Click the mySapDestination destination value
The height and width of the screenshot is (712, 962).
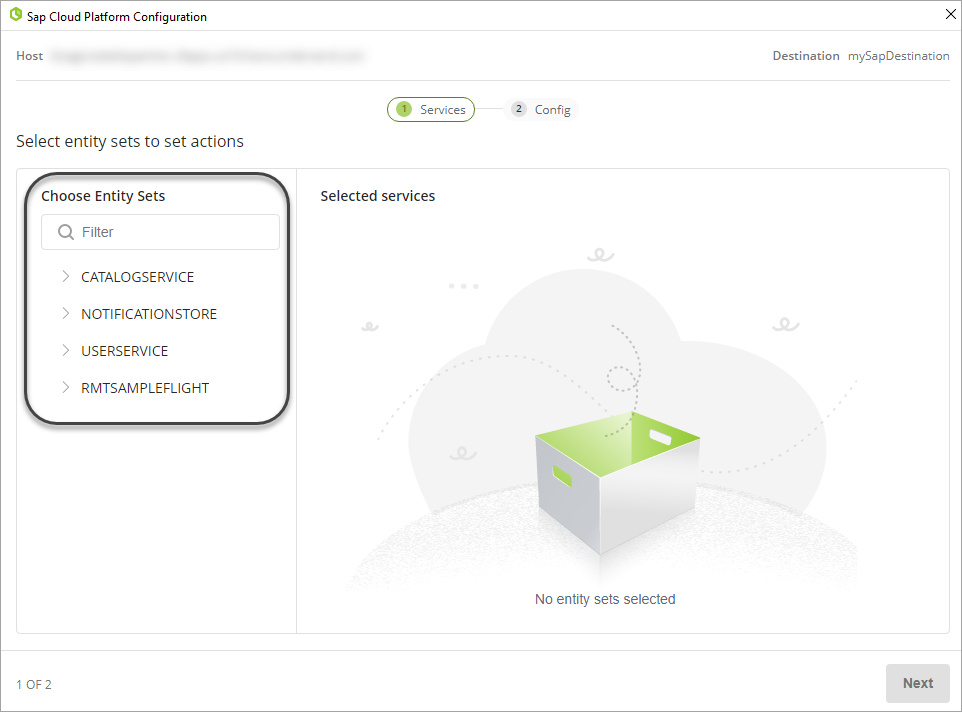point(899,56)
